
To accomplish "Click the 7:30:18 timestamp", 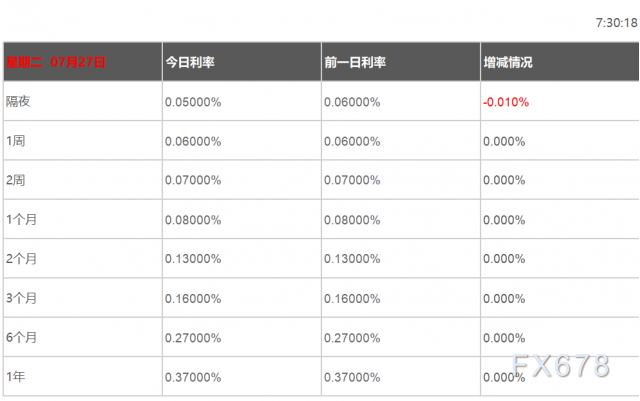I will coord(617,23).
